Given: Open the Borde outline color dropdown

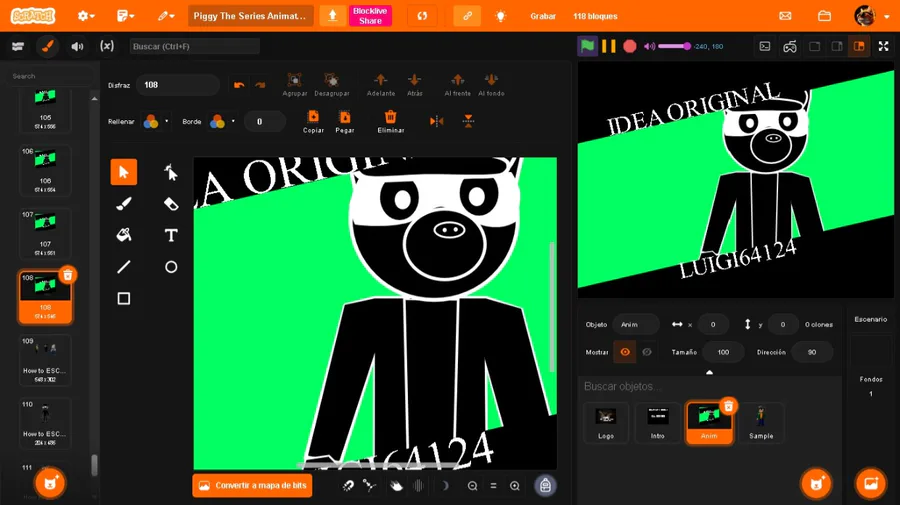Looking at the screenshot, I should (233, 122).
